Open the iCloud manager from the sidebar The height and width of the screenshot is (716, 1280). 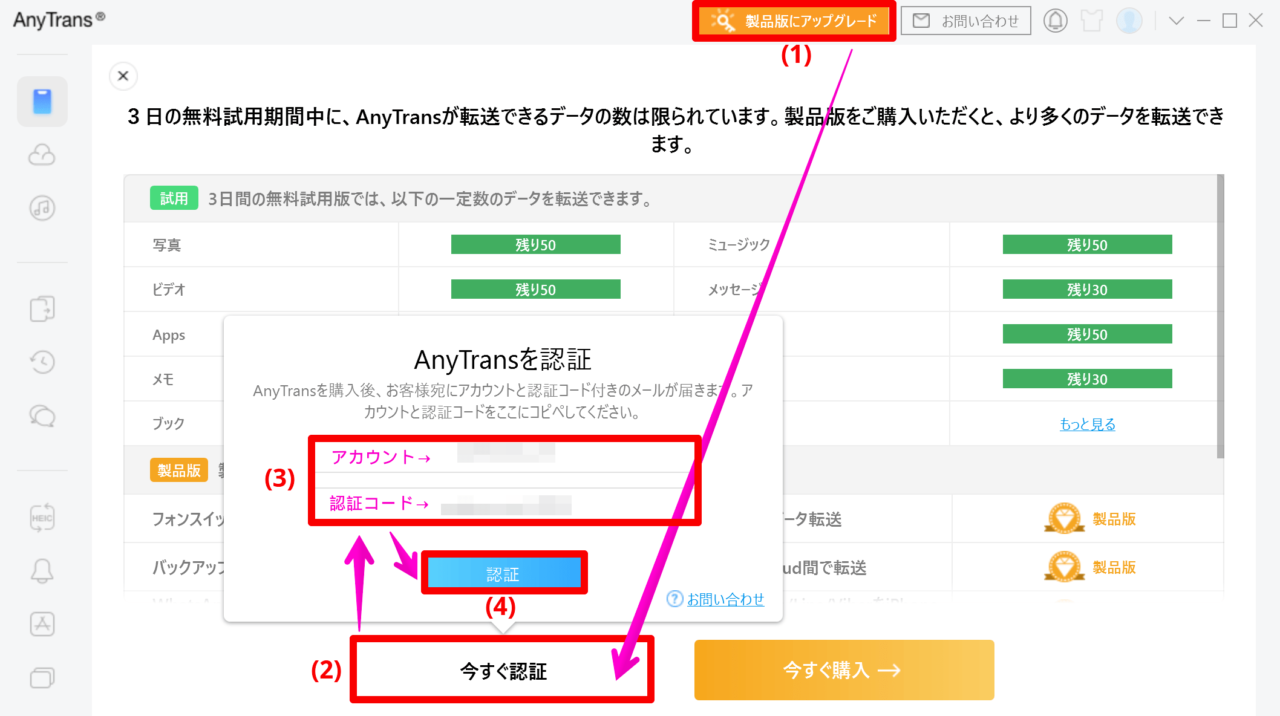(42, 154)
